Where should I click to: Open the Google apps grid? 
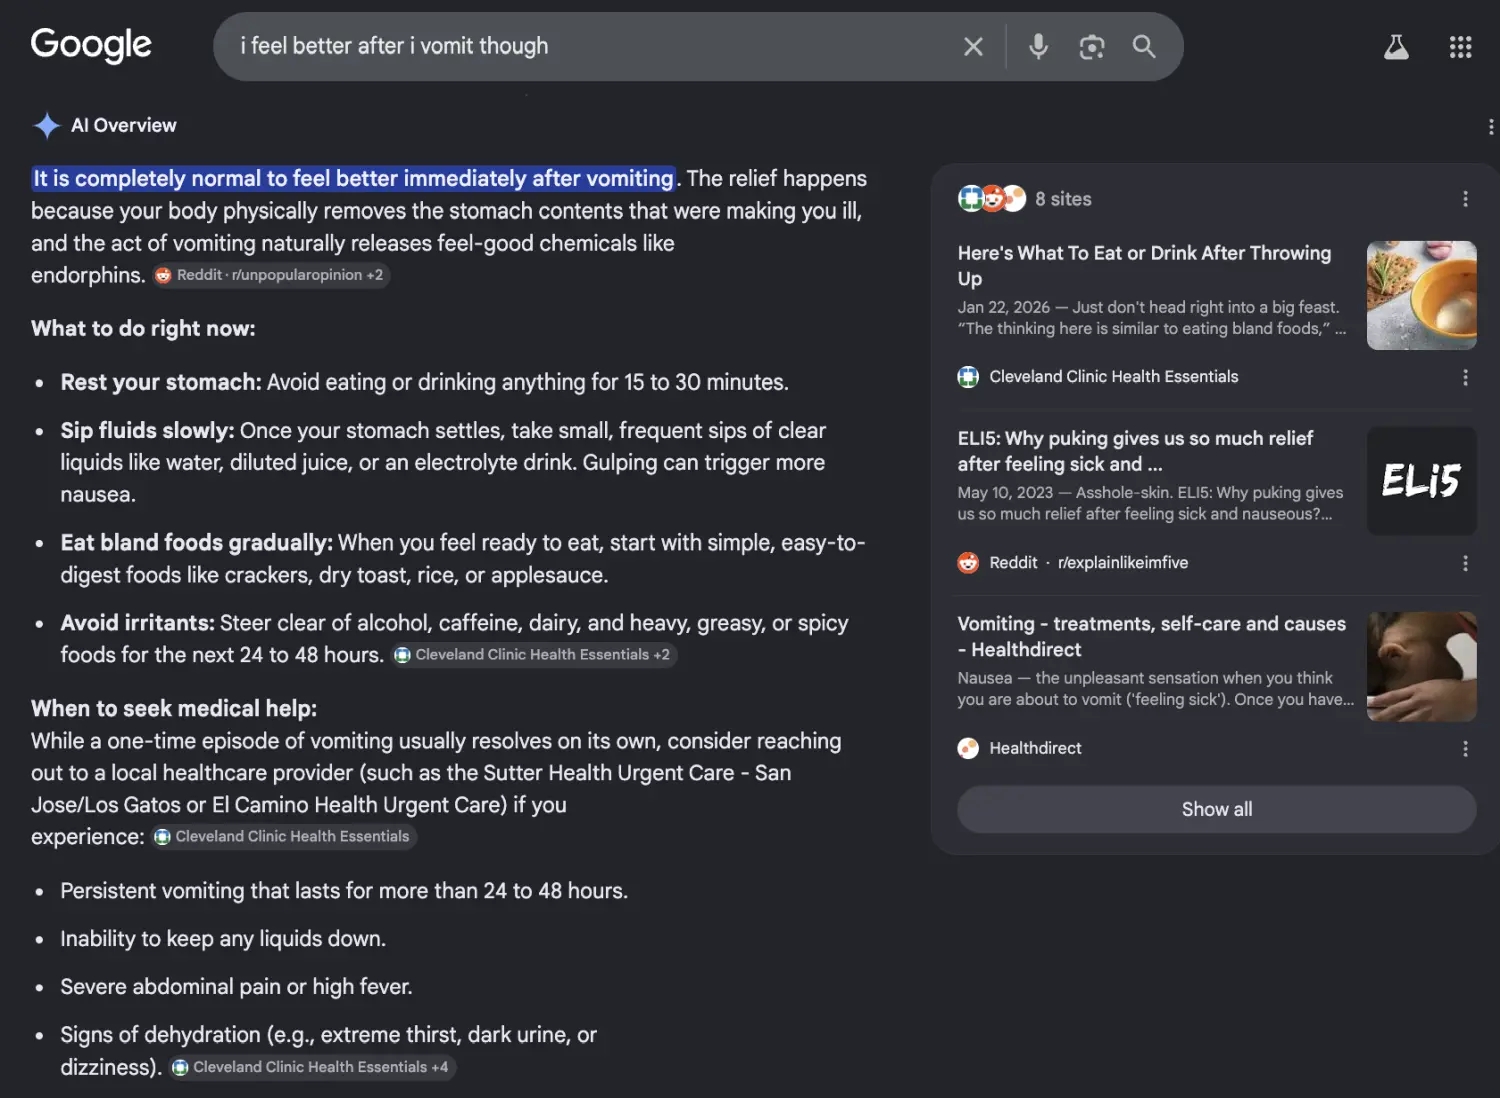tap(1460, 46)
